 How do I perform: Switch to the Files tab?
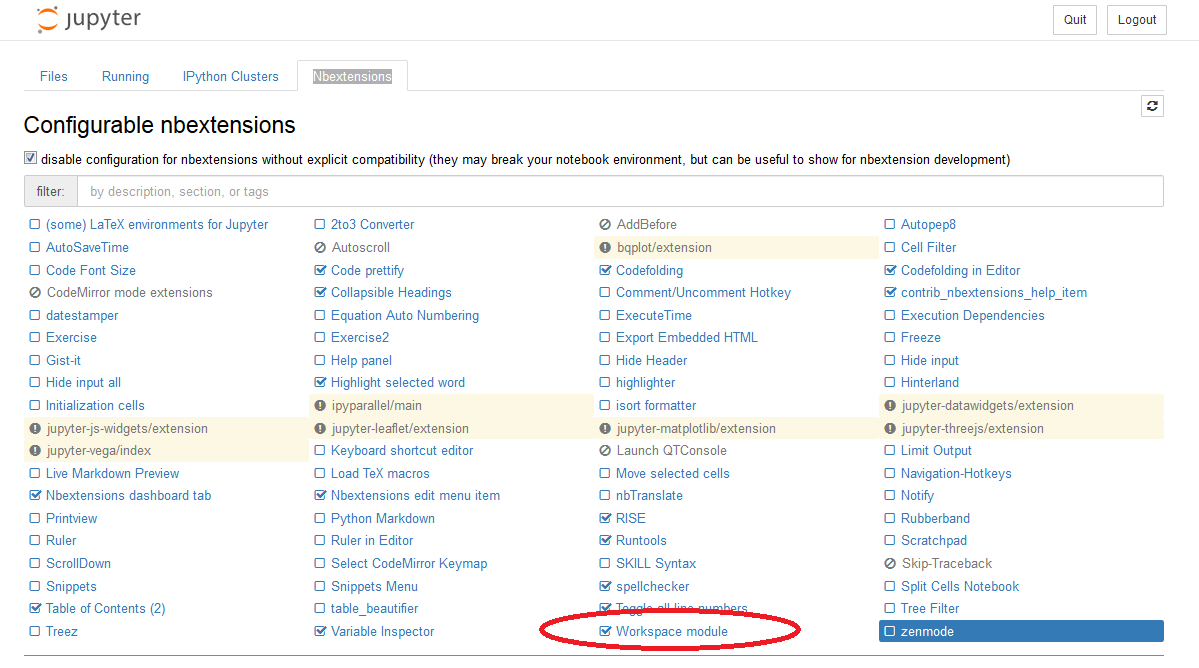point(54,76)
